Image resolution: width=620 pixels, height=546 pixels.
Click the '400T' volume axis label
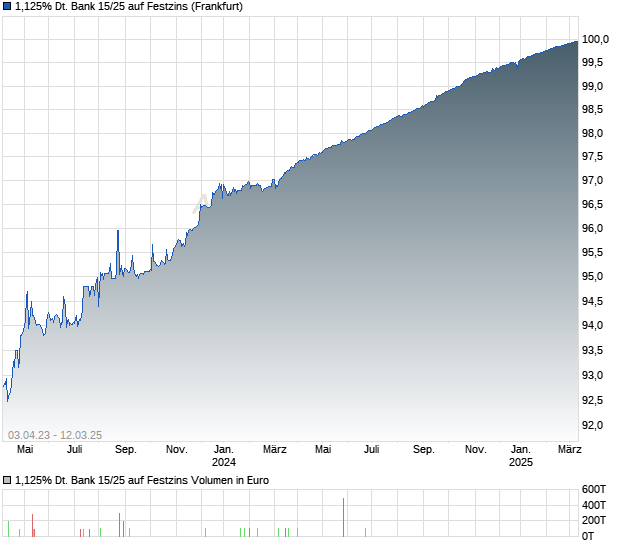[594, 505]
